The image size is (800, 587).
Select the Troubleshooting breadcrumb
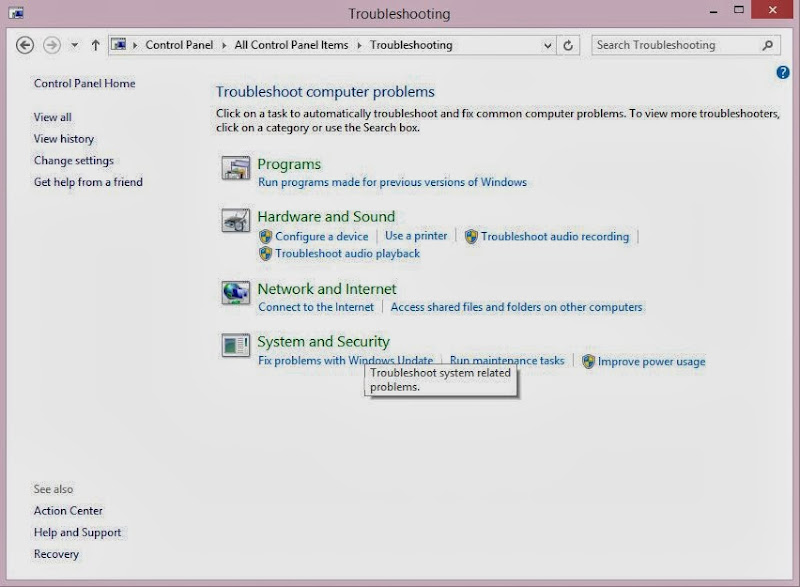coord(411,45)
